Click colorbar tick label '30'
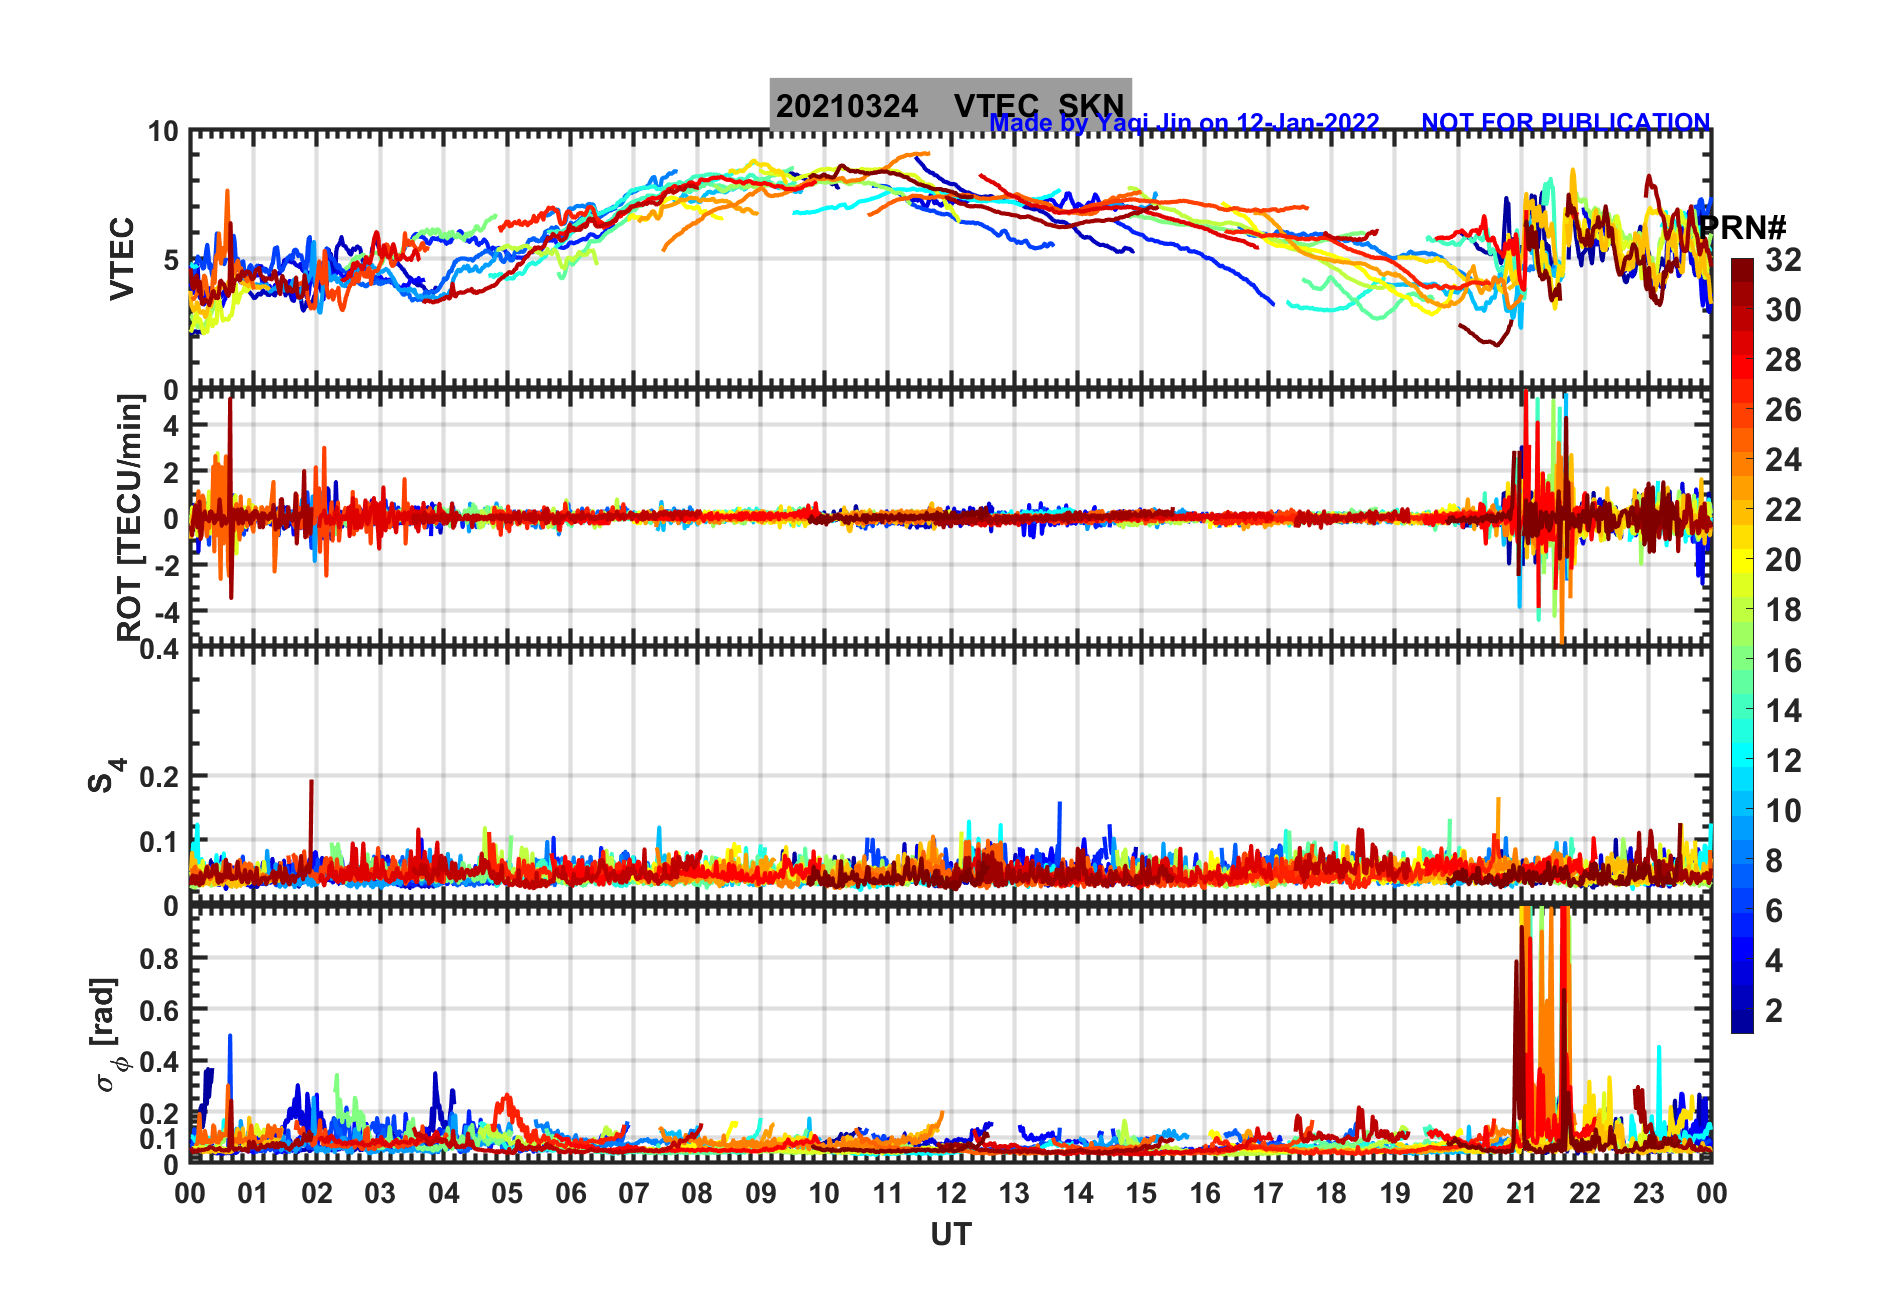Image resolution: width=1902 pixels, height=1292 pixels. [1783, 310]
